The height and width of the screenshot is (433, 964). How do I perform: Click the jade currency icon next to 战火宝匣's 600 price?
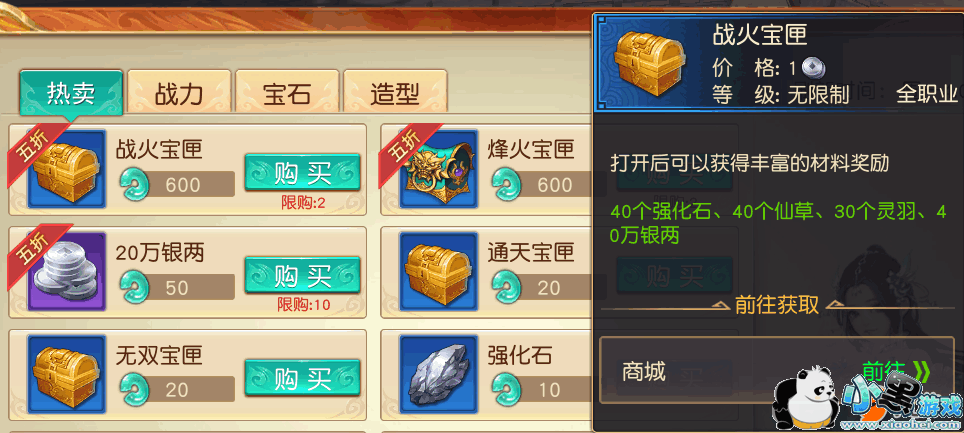coord(135,184)
